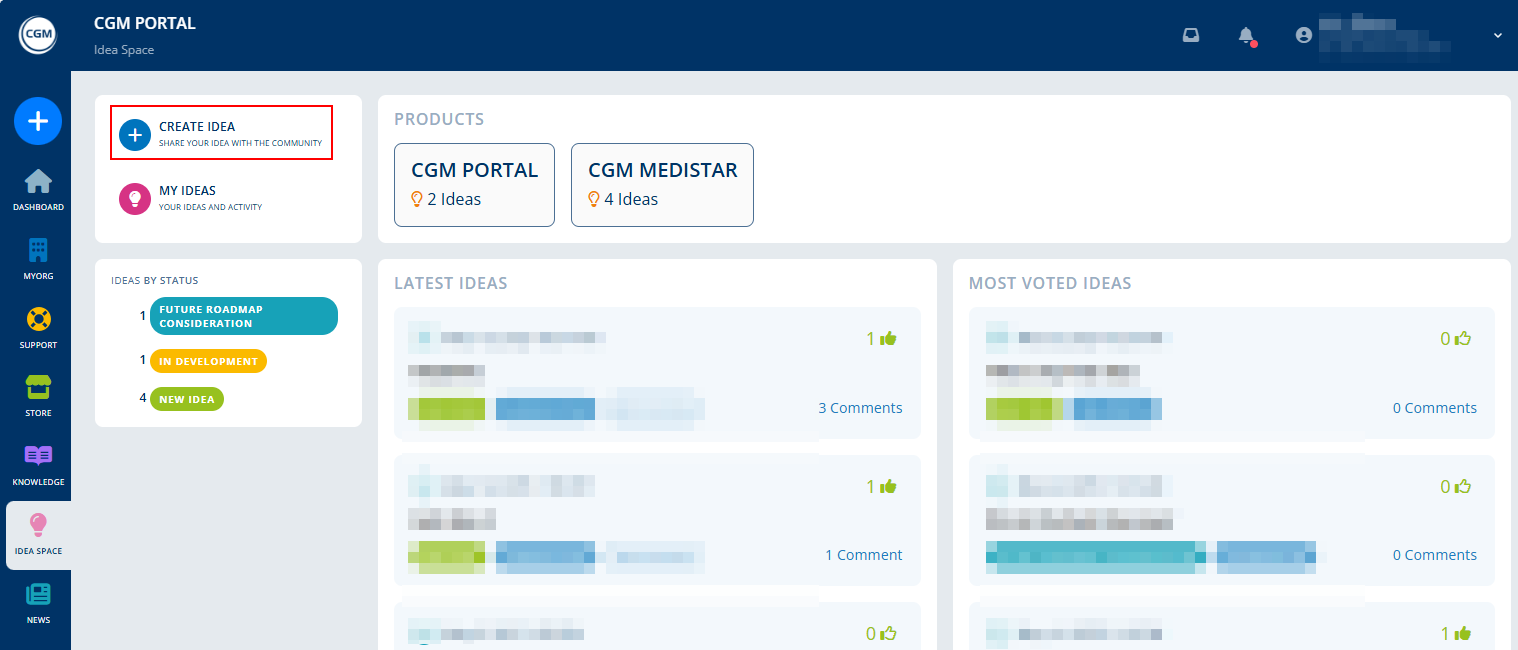
Task: Filter ideas by In Development status
Action: tap(208, 361)
